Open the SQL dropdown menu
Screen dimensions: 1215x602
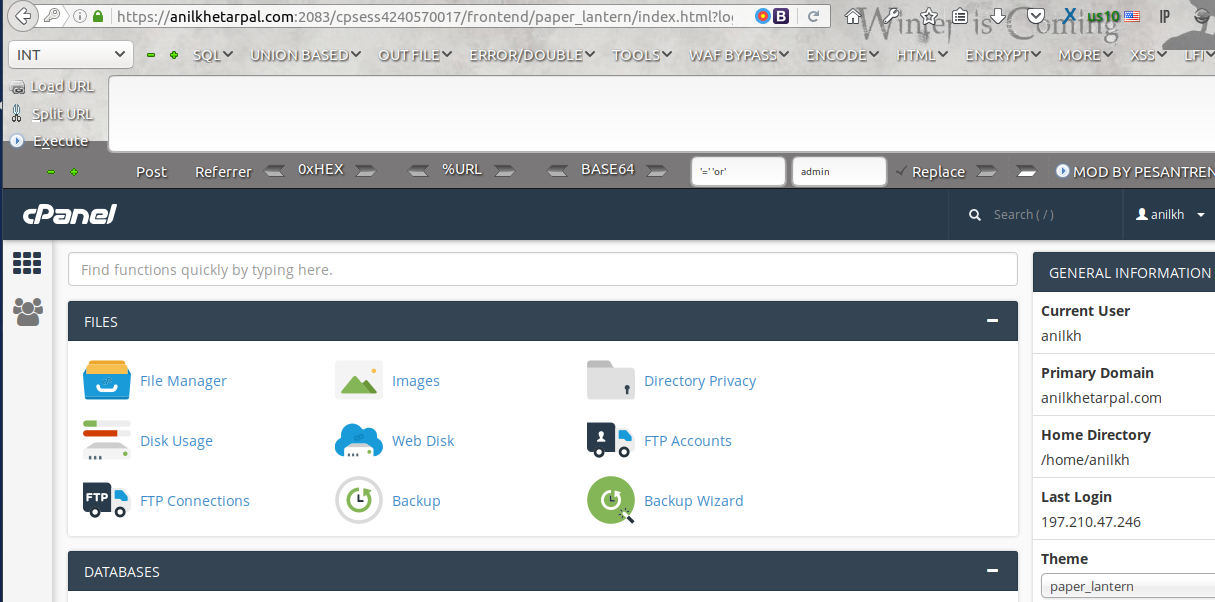[x=213, y=55]
